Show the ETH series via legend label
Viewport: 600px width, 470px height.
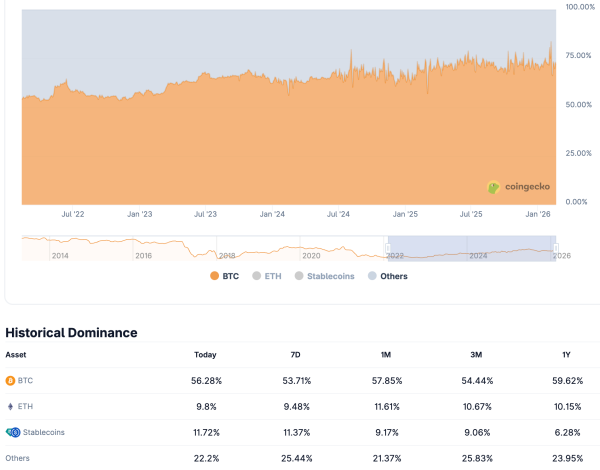(273, 276)
